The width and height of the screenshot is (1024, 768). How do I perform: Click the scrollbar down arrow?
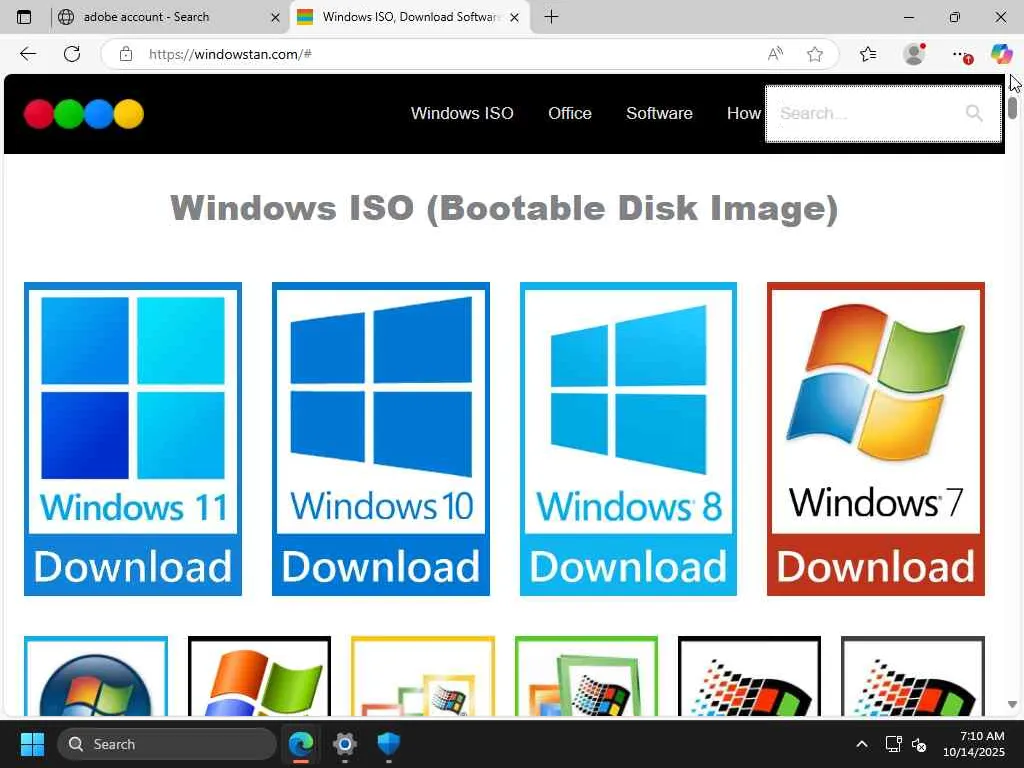point(1012,705)
